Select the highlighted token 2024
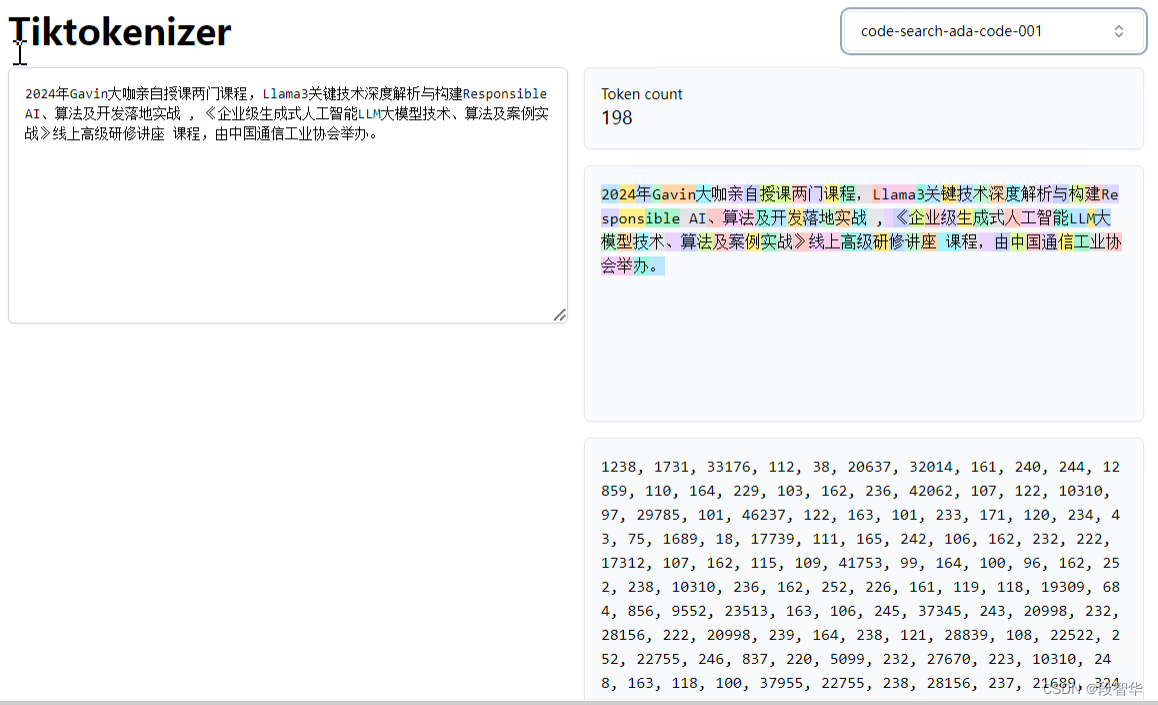 [618, 194]
